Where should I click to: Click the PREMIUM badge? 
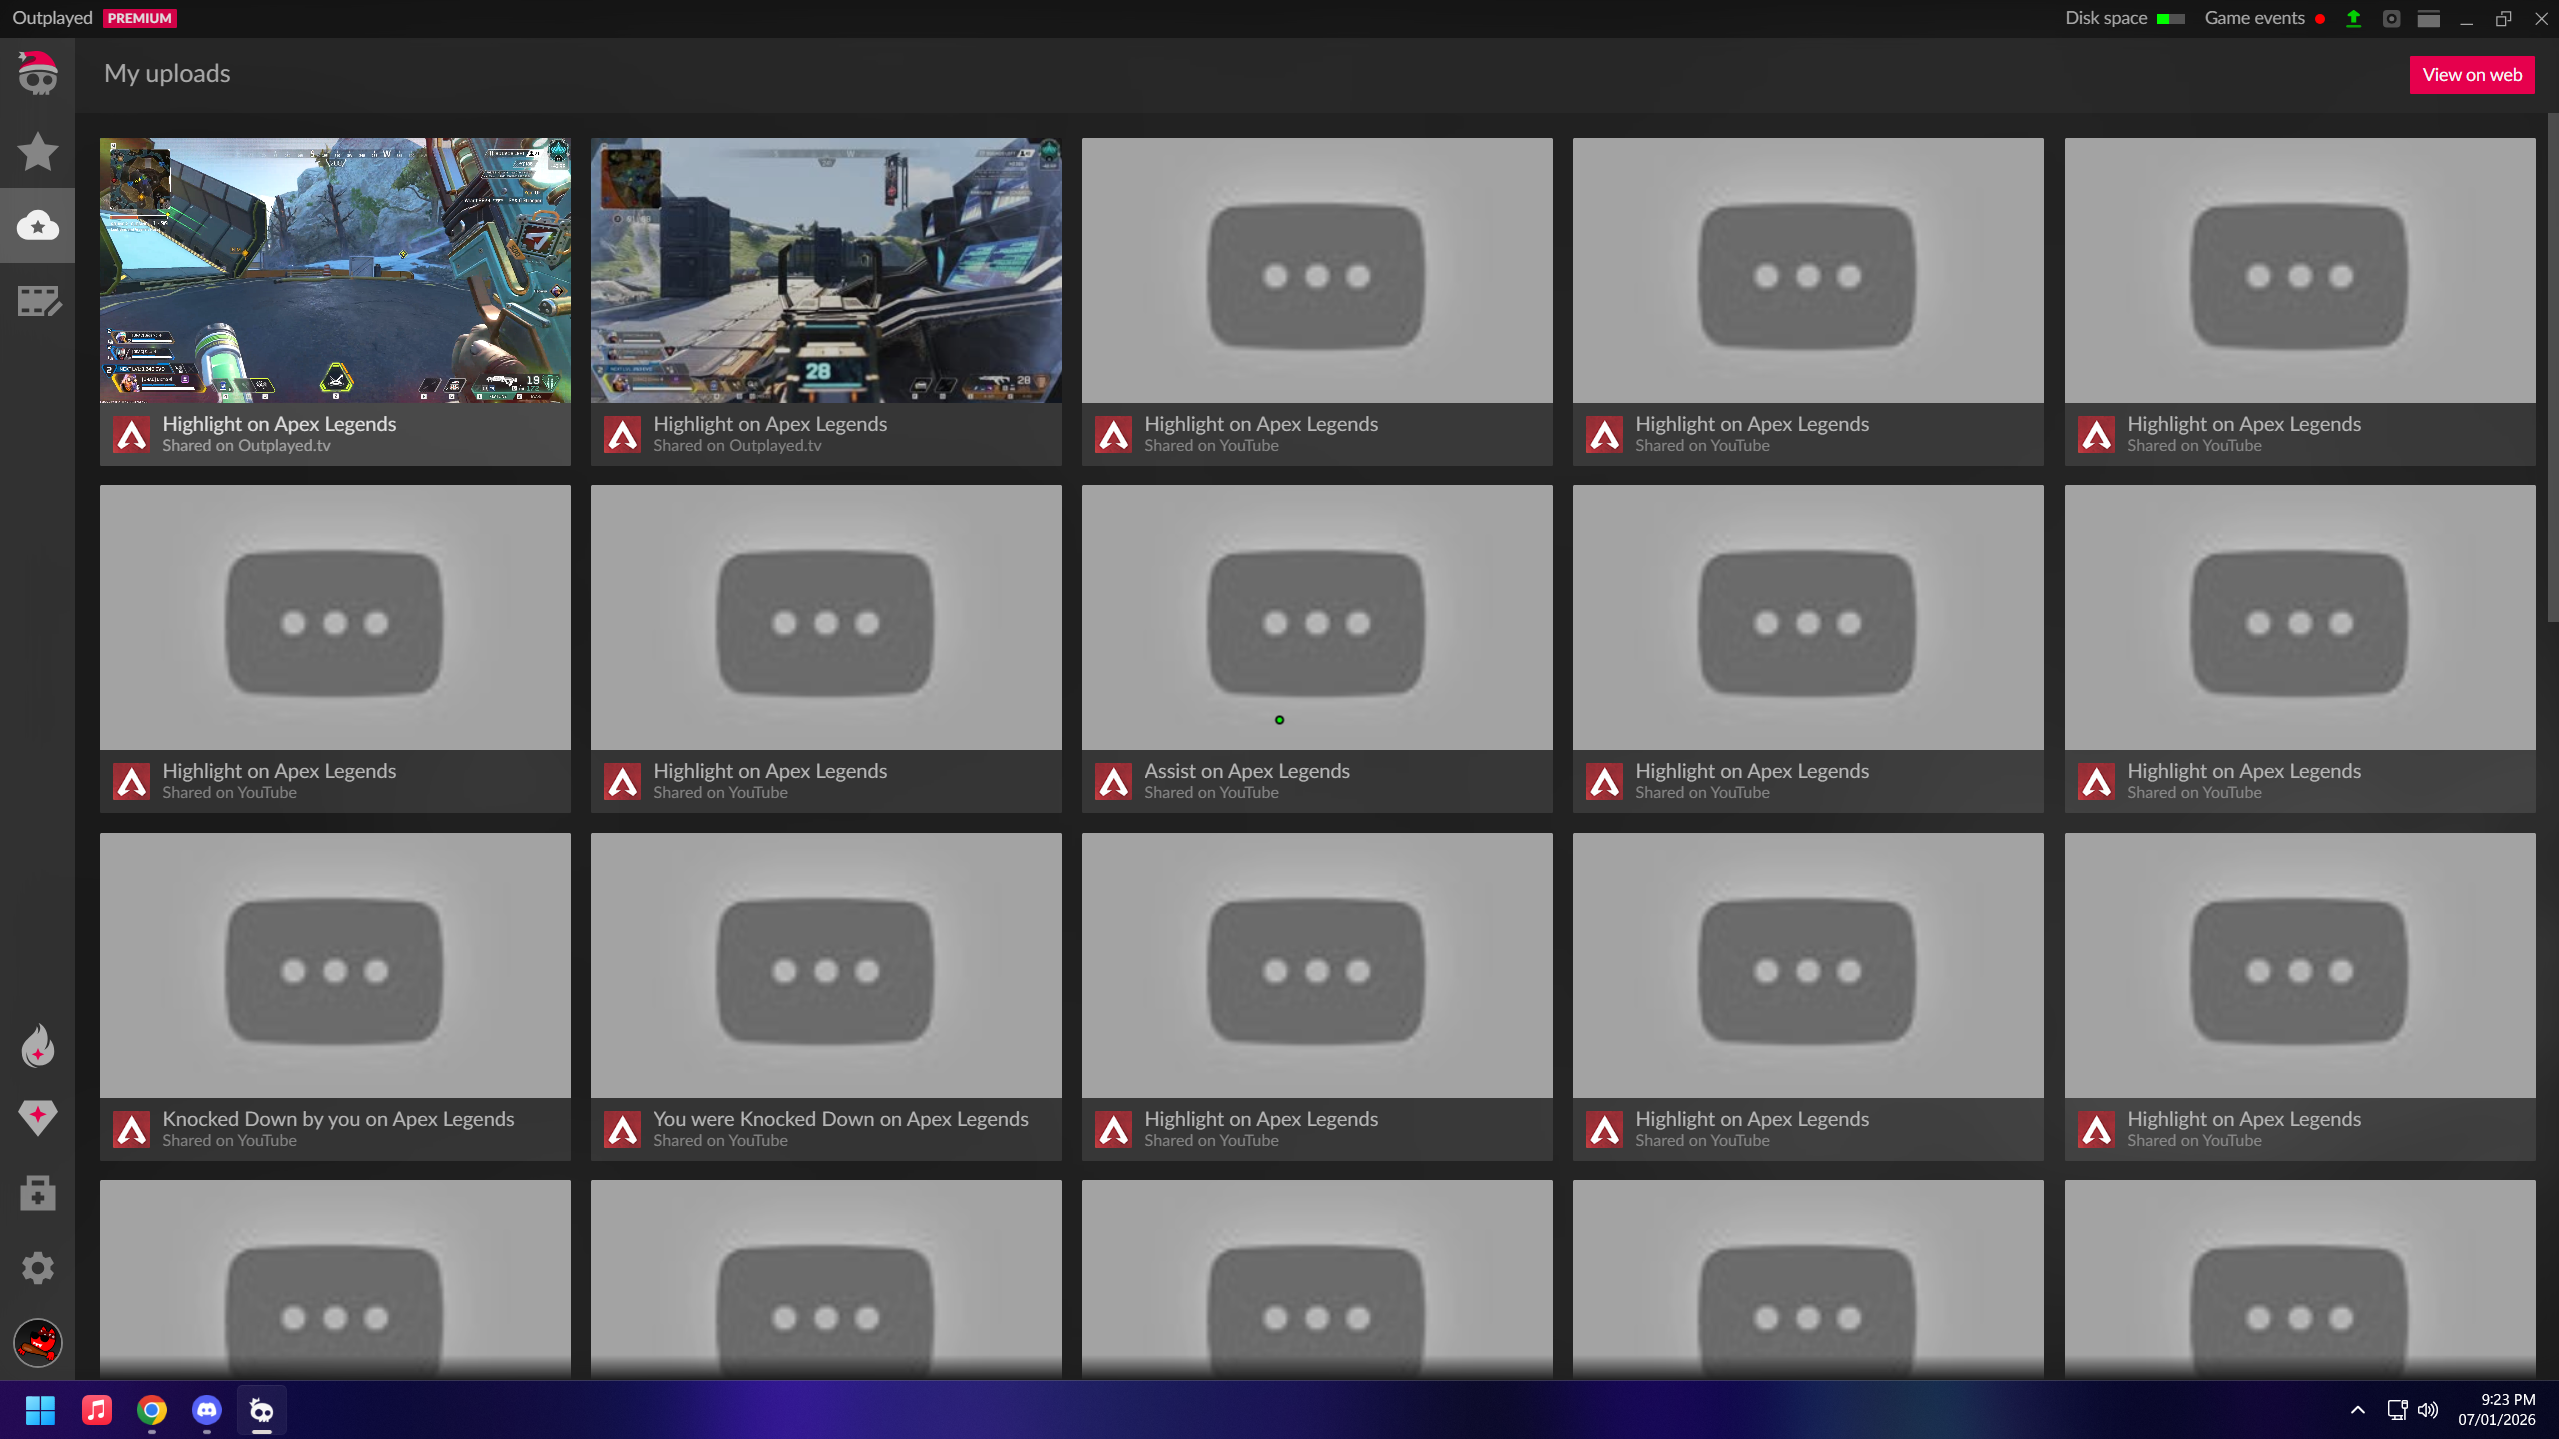(139, 18)
